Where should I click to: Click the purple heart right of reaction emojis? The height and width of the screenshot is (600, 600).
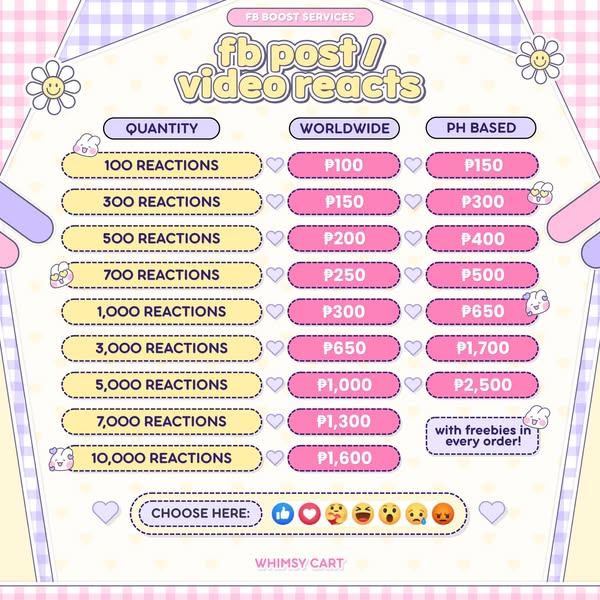(x=491, y=512)
